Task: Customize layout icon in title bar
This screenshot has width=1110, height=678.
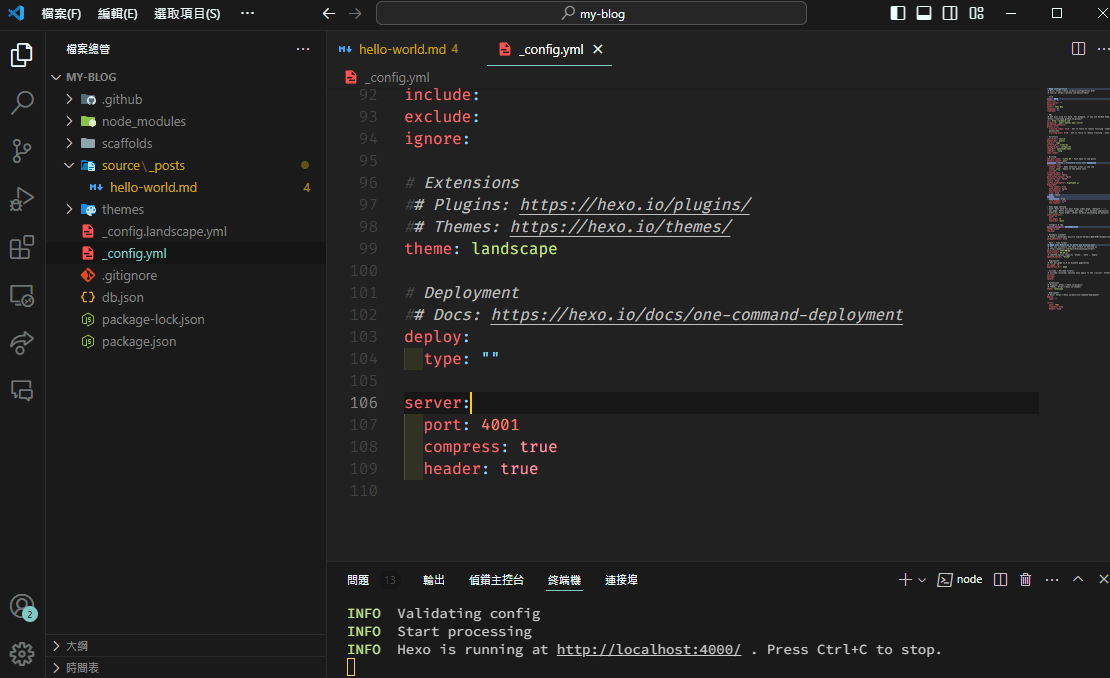Action: pos(976,13)
